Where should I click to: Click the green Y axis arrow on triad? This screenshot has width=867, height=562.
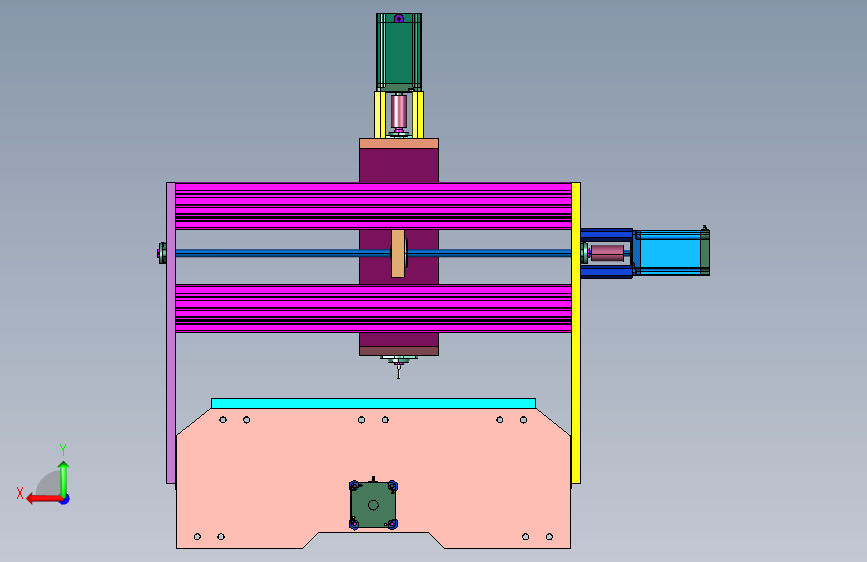click(64, 478)
